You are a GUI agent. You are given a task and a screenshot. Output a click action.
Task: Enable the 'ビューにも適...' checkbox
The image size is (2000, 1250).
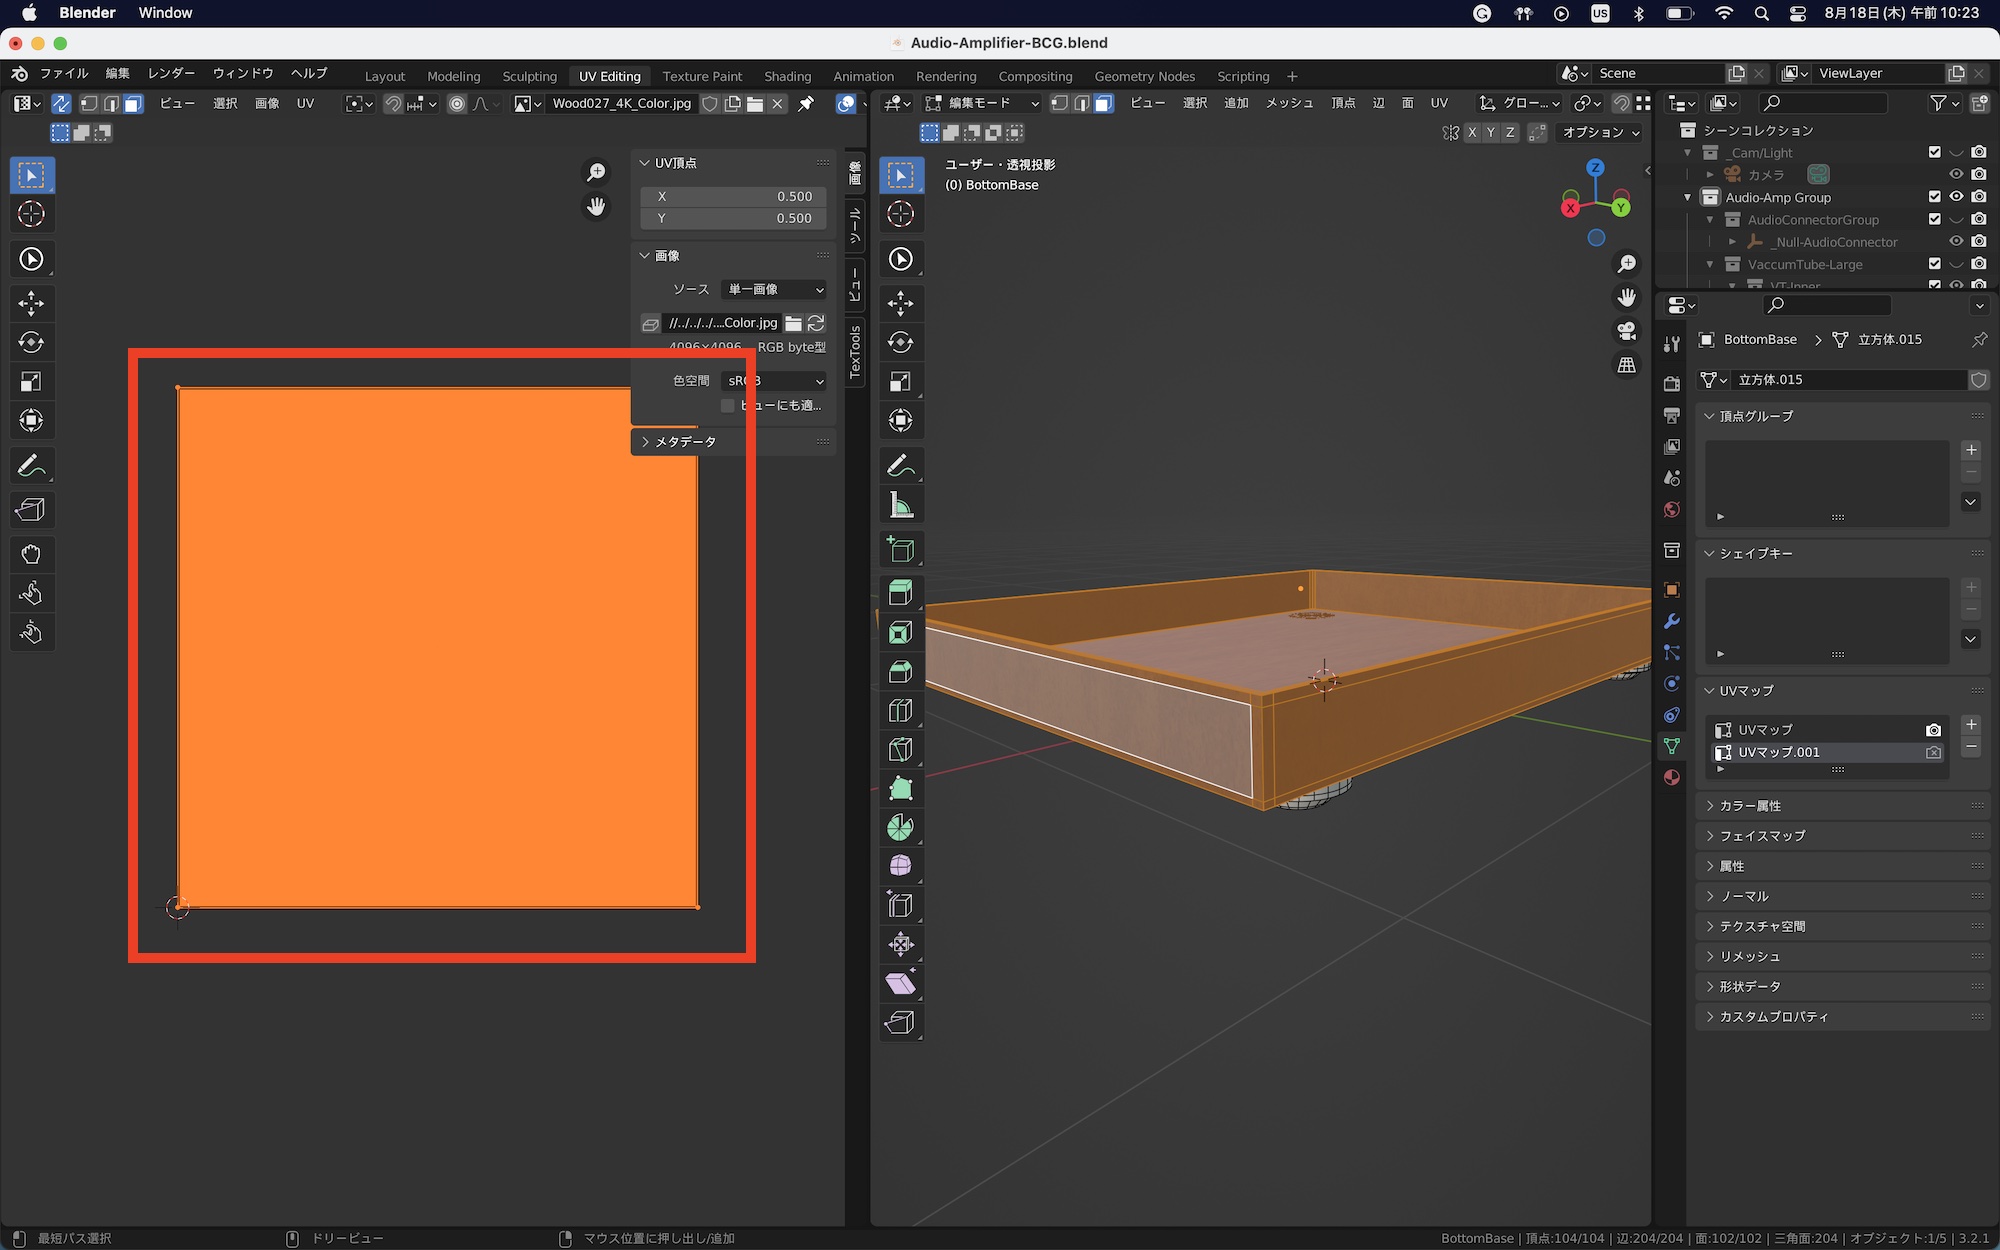(728, 405)
